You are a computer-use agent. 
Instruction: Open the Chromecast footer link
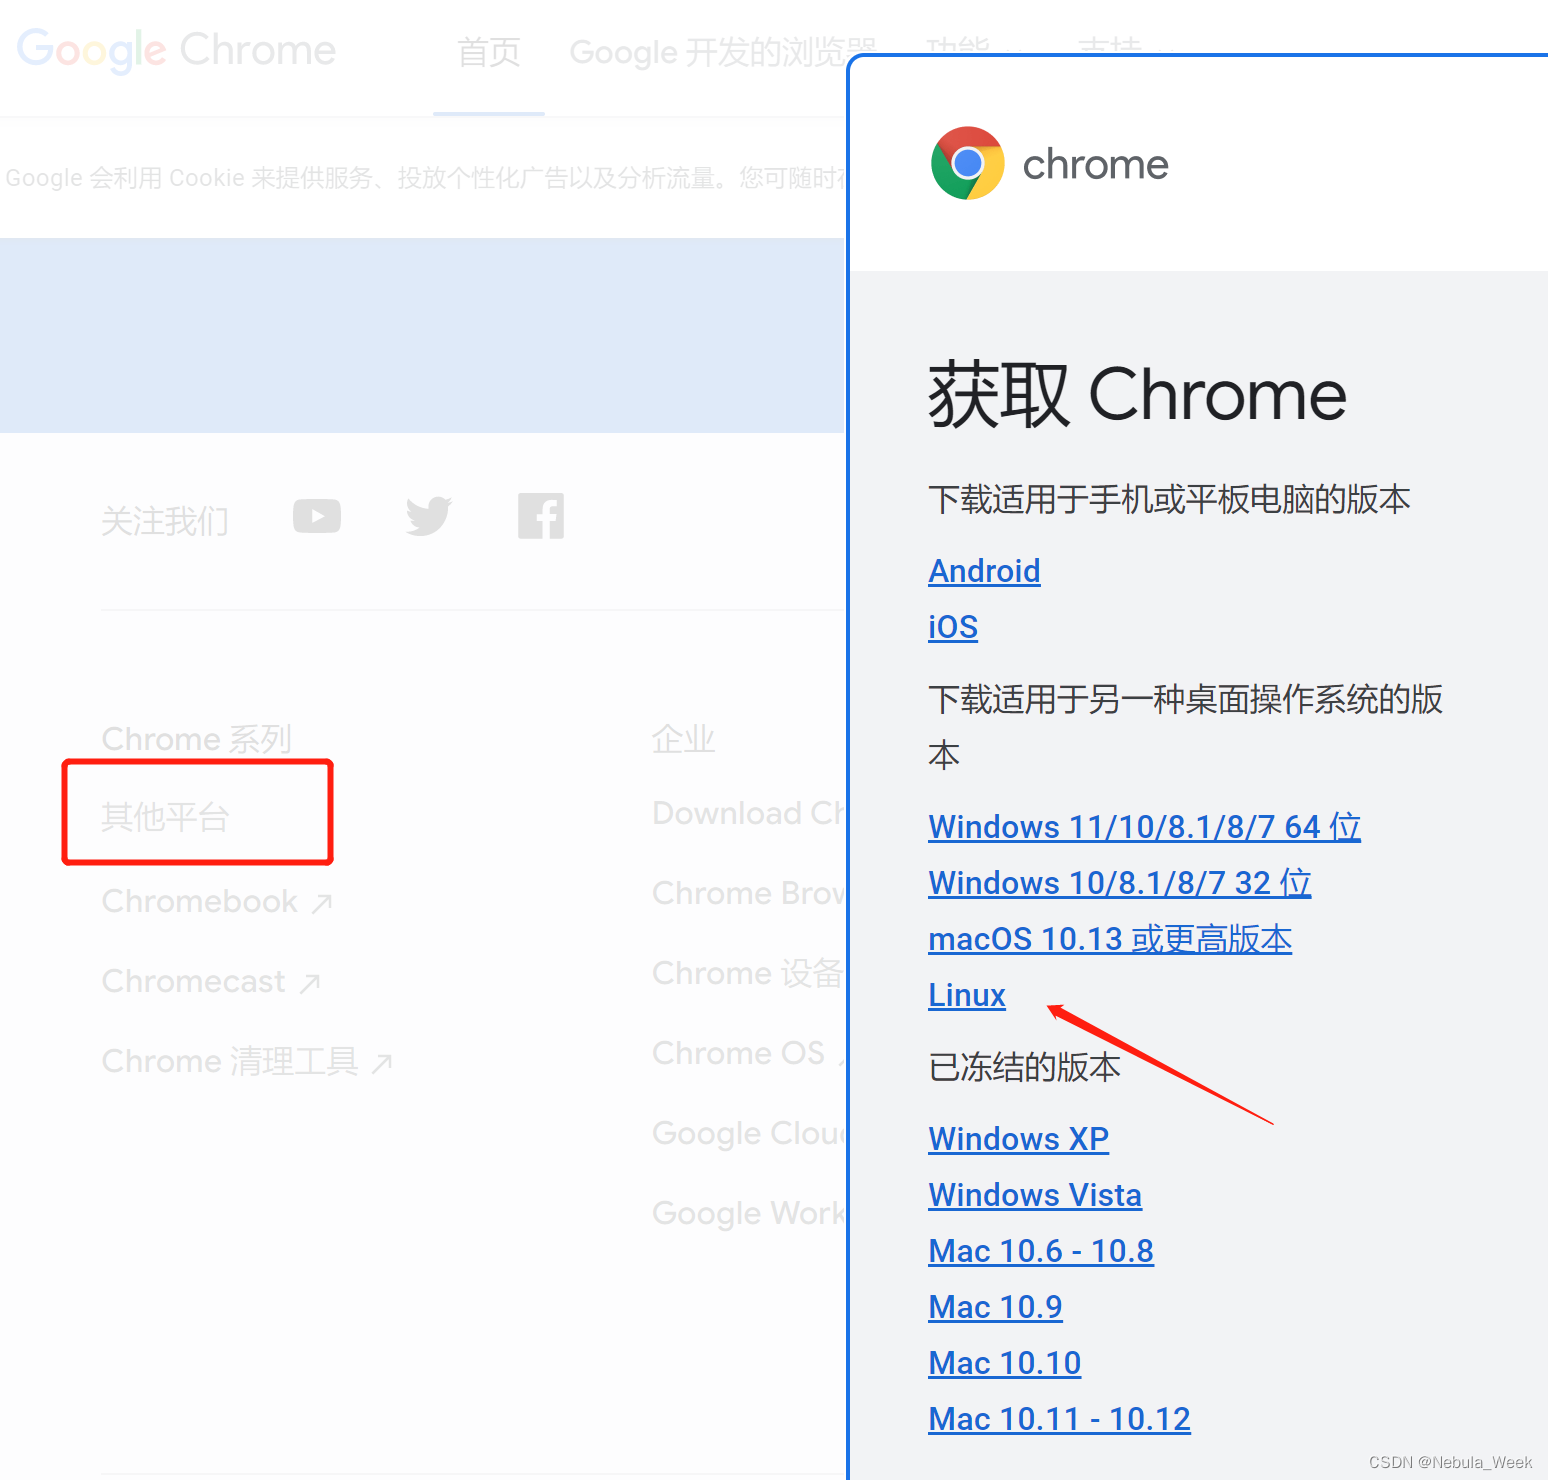(211, 981)
